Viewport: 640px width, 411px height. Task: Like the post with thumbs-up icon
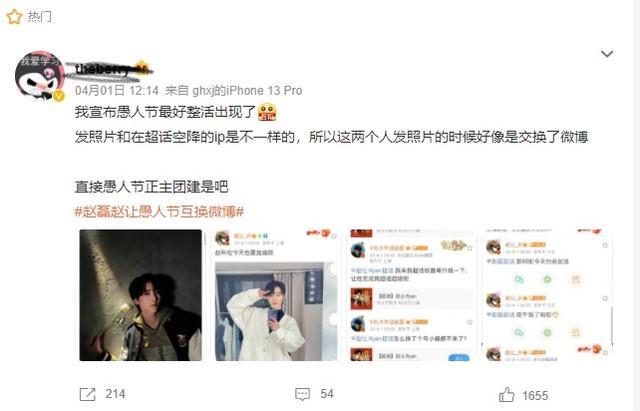coord(507,395)
